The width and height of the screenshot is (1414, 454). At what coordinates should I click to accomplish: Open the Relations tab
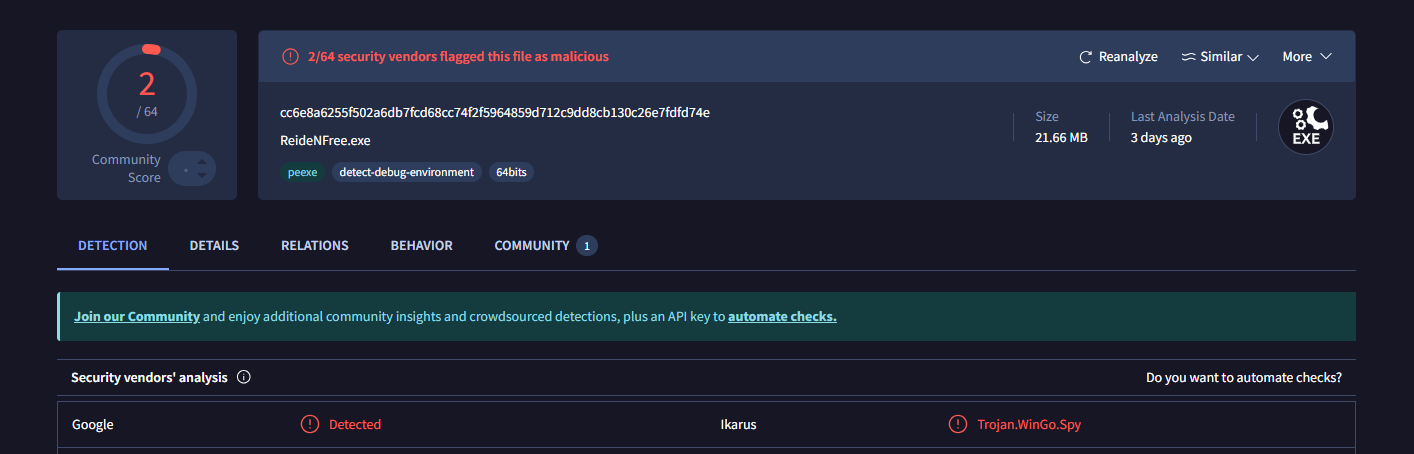(x=315, y=246)
